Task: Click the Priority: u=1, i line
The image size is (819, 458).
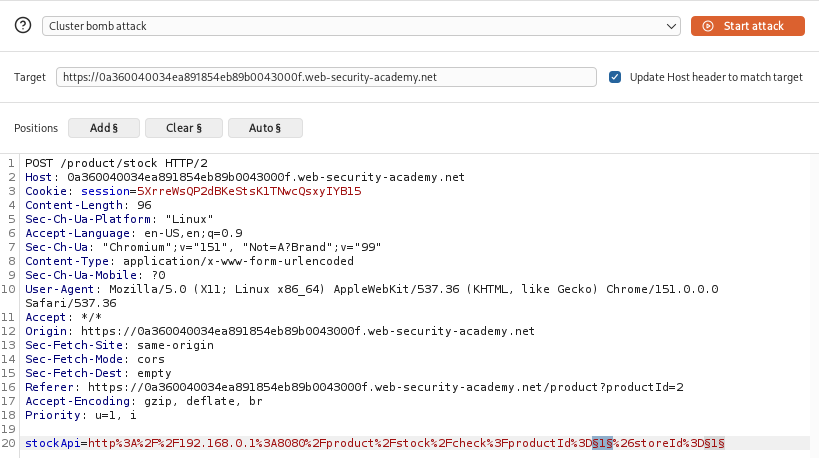Action: pyautogui.click(x=81, y=416)
